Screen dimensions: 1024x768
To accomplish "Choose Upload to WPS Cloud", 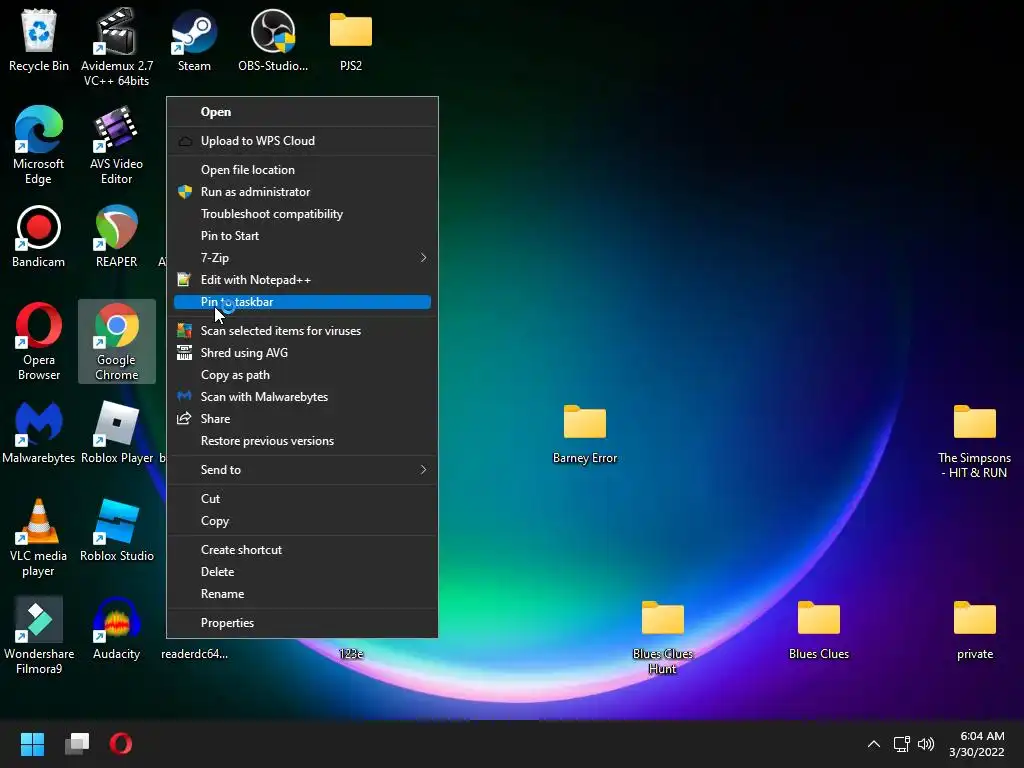I will point(302,141).
